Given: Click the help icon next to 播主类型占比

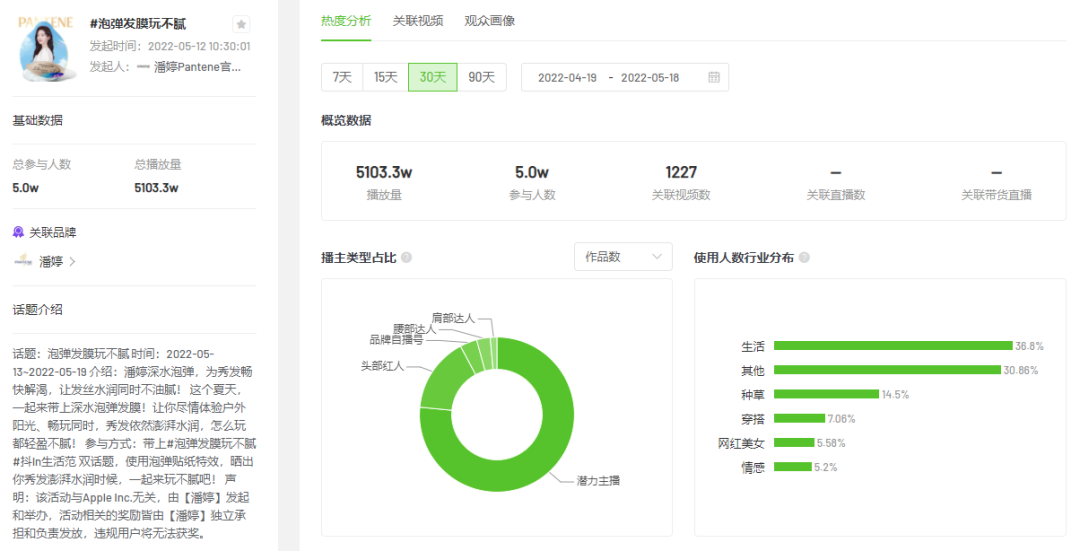Looking at the screenshot, I should tap(406, 258).
